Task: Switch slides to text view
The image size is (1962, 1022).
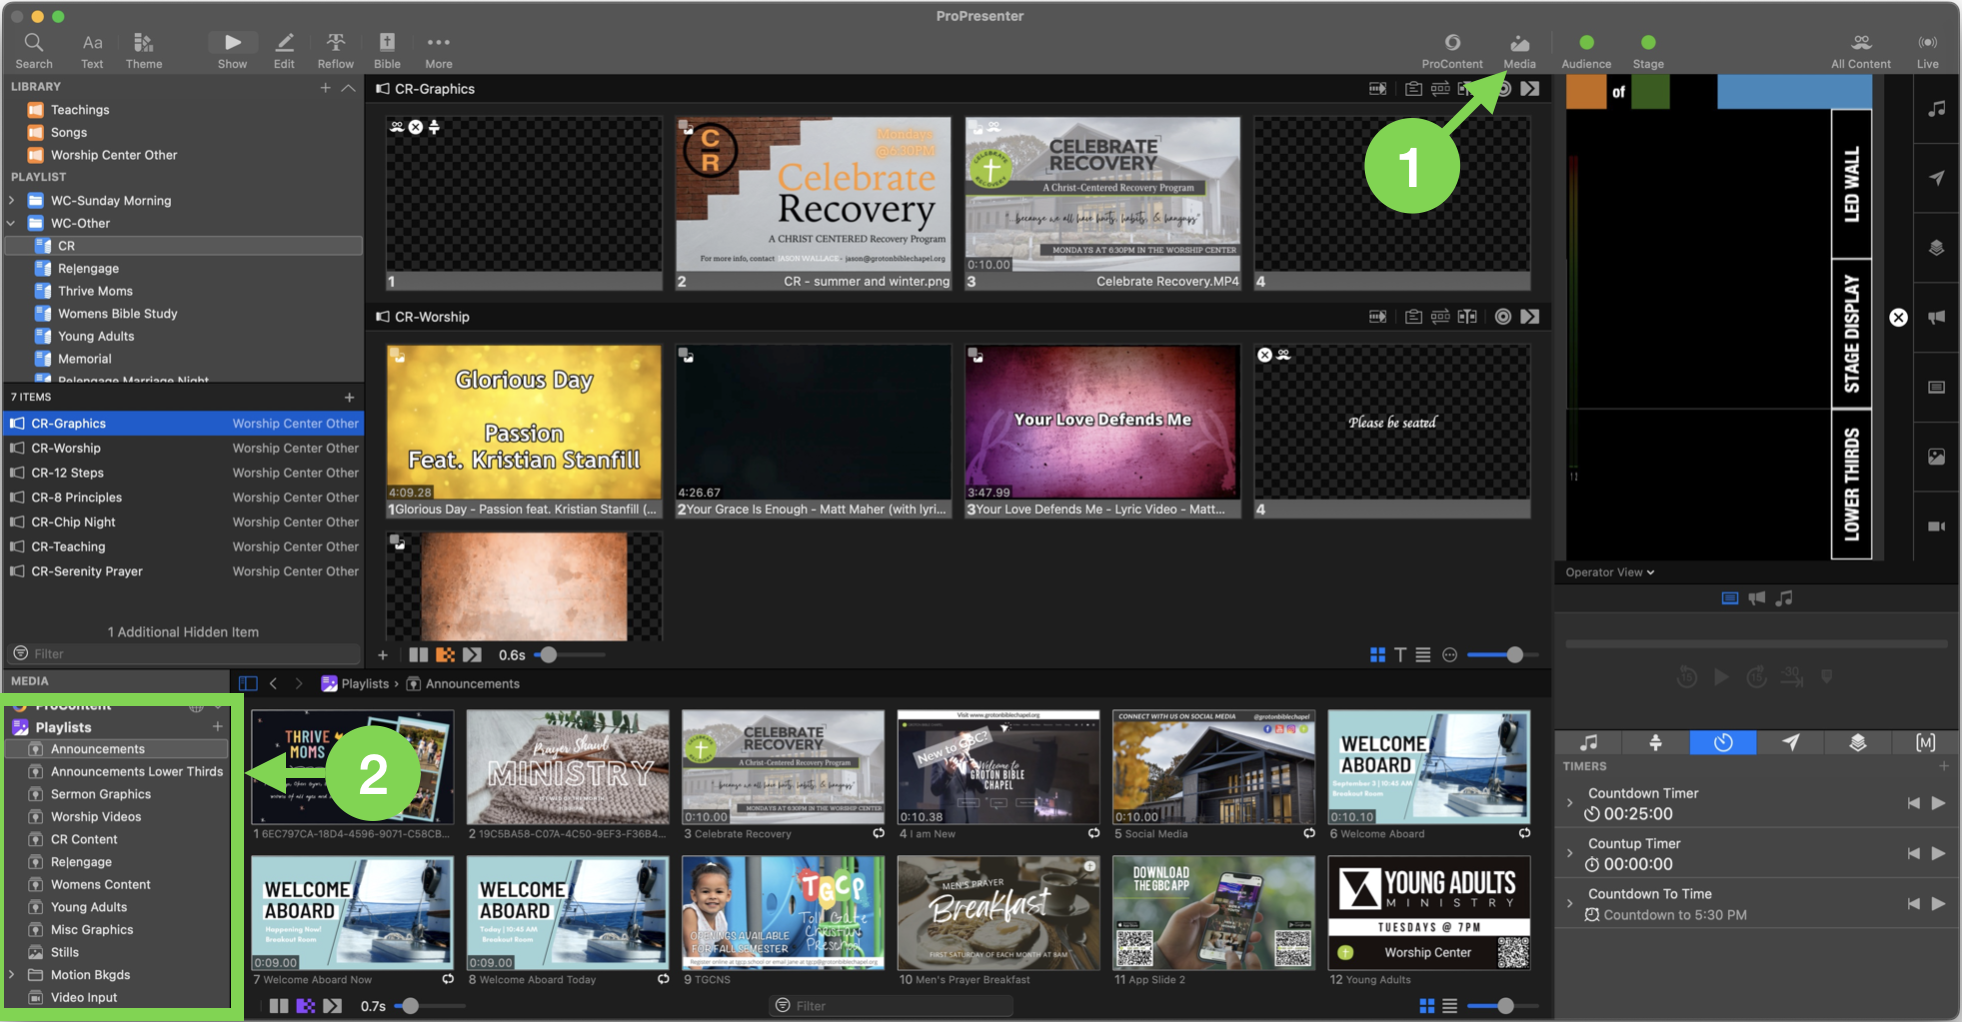Action: [1400, 655]
